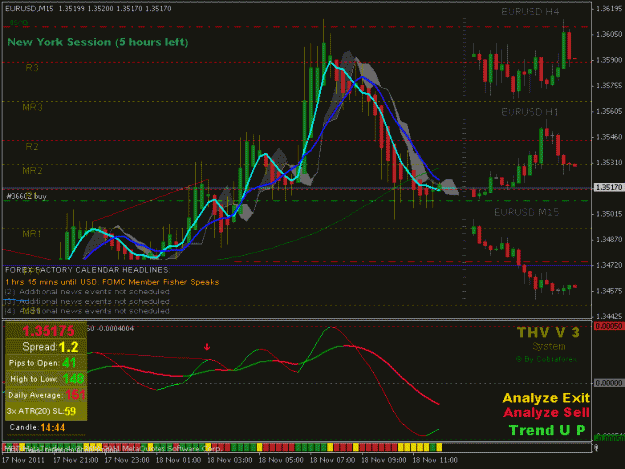
Task: Click the 1.35015 price axis value
Action: (x=609, y=214)
